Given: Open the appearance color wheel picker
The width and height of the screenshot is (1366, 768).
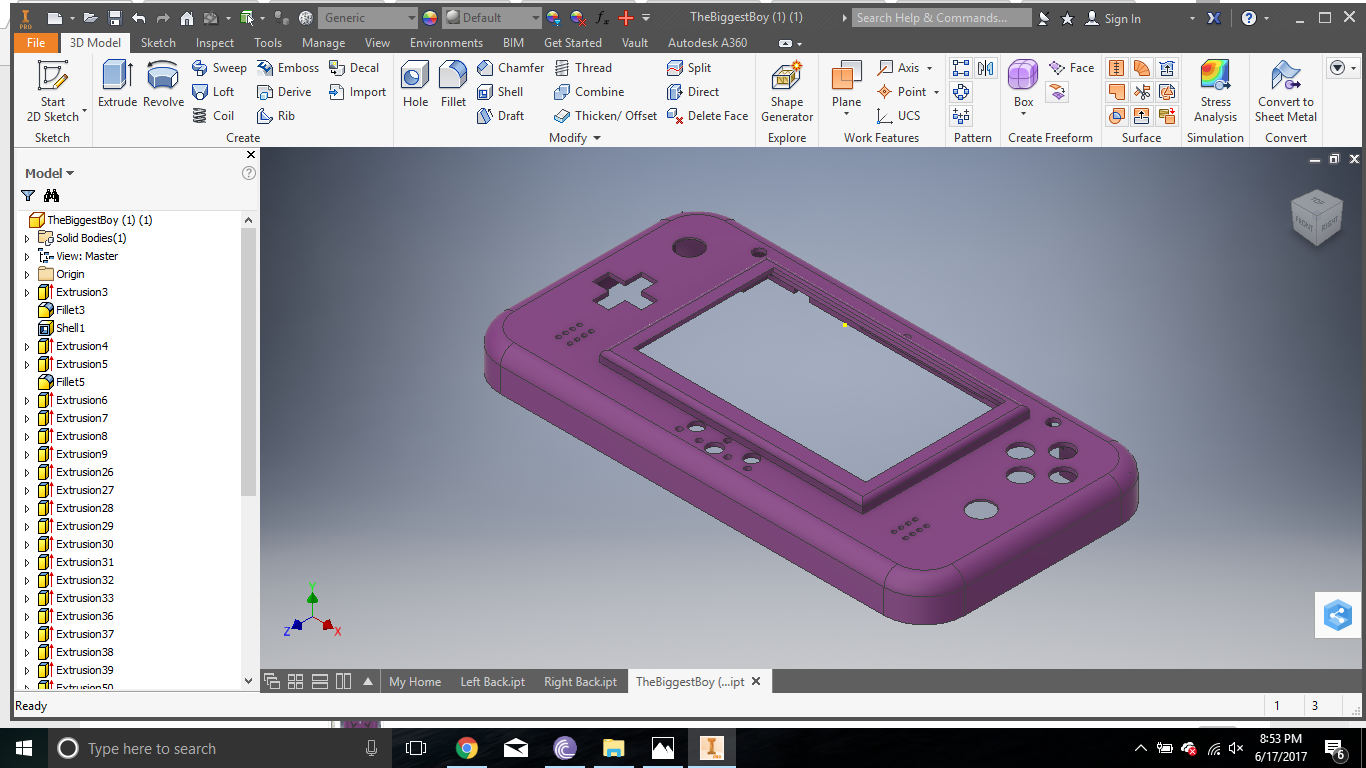Looking at the screenshot, I should pyautogui.click(x=430, y=18).
